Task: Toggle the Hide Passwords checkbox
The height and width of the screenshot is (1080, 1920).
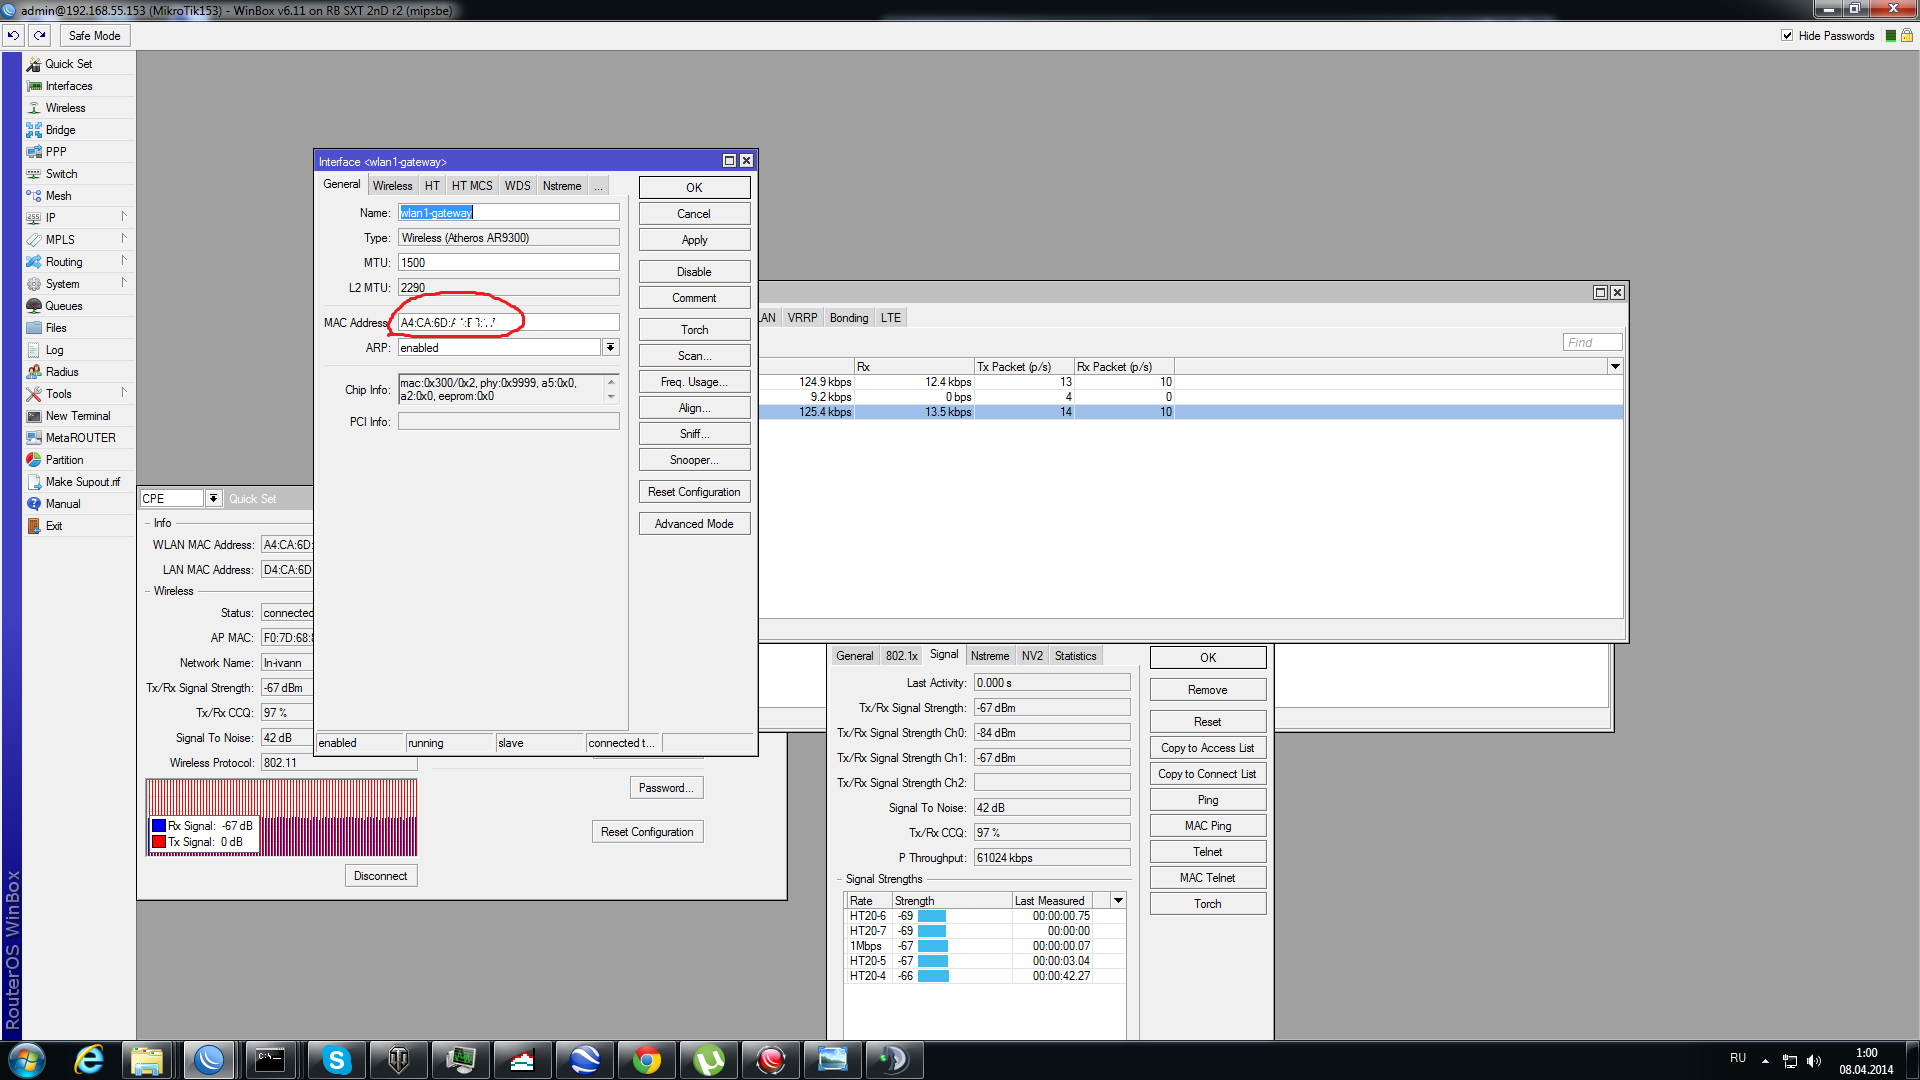Action: (x=1787, y=35)
